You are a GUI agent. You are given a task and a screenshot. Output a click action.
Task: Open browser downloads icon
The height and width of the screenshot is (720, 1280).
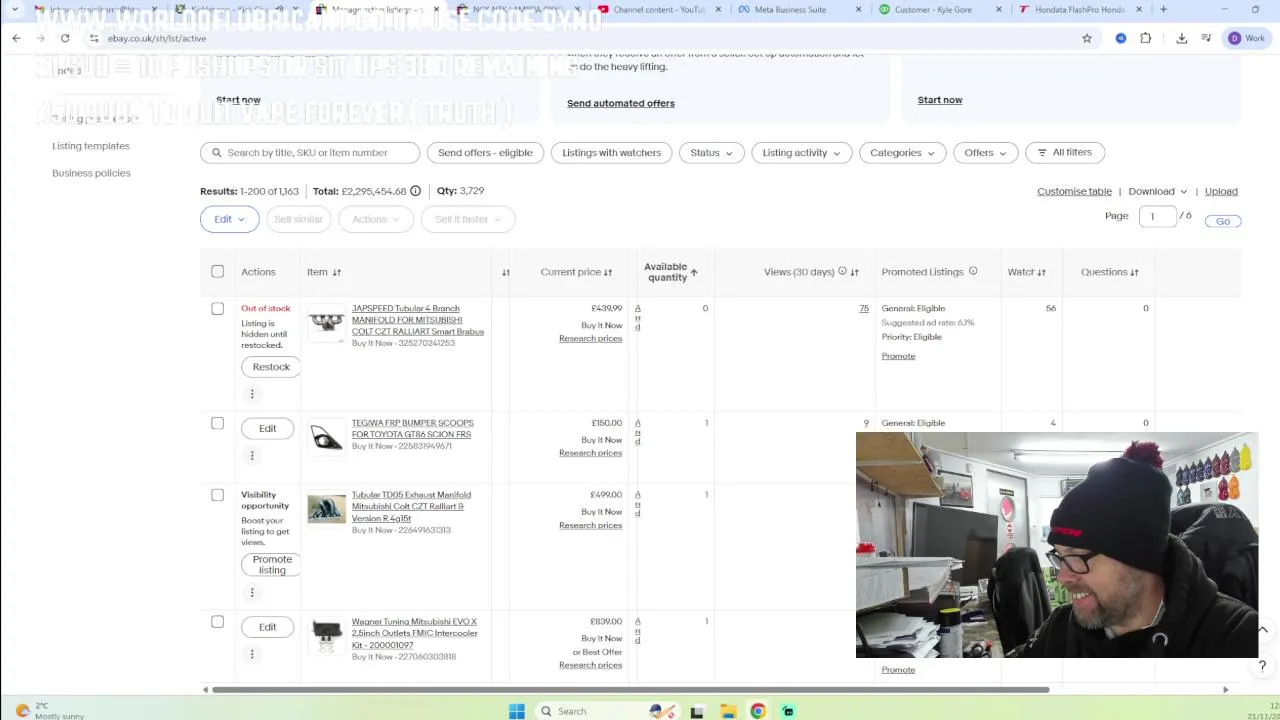(x=1181, y=38)
